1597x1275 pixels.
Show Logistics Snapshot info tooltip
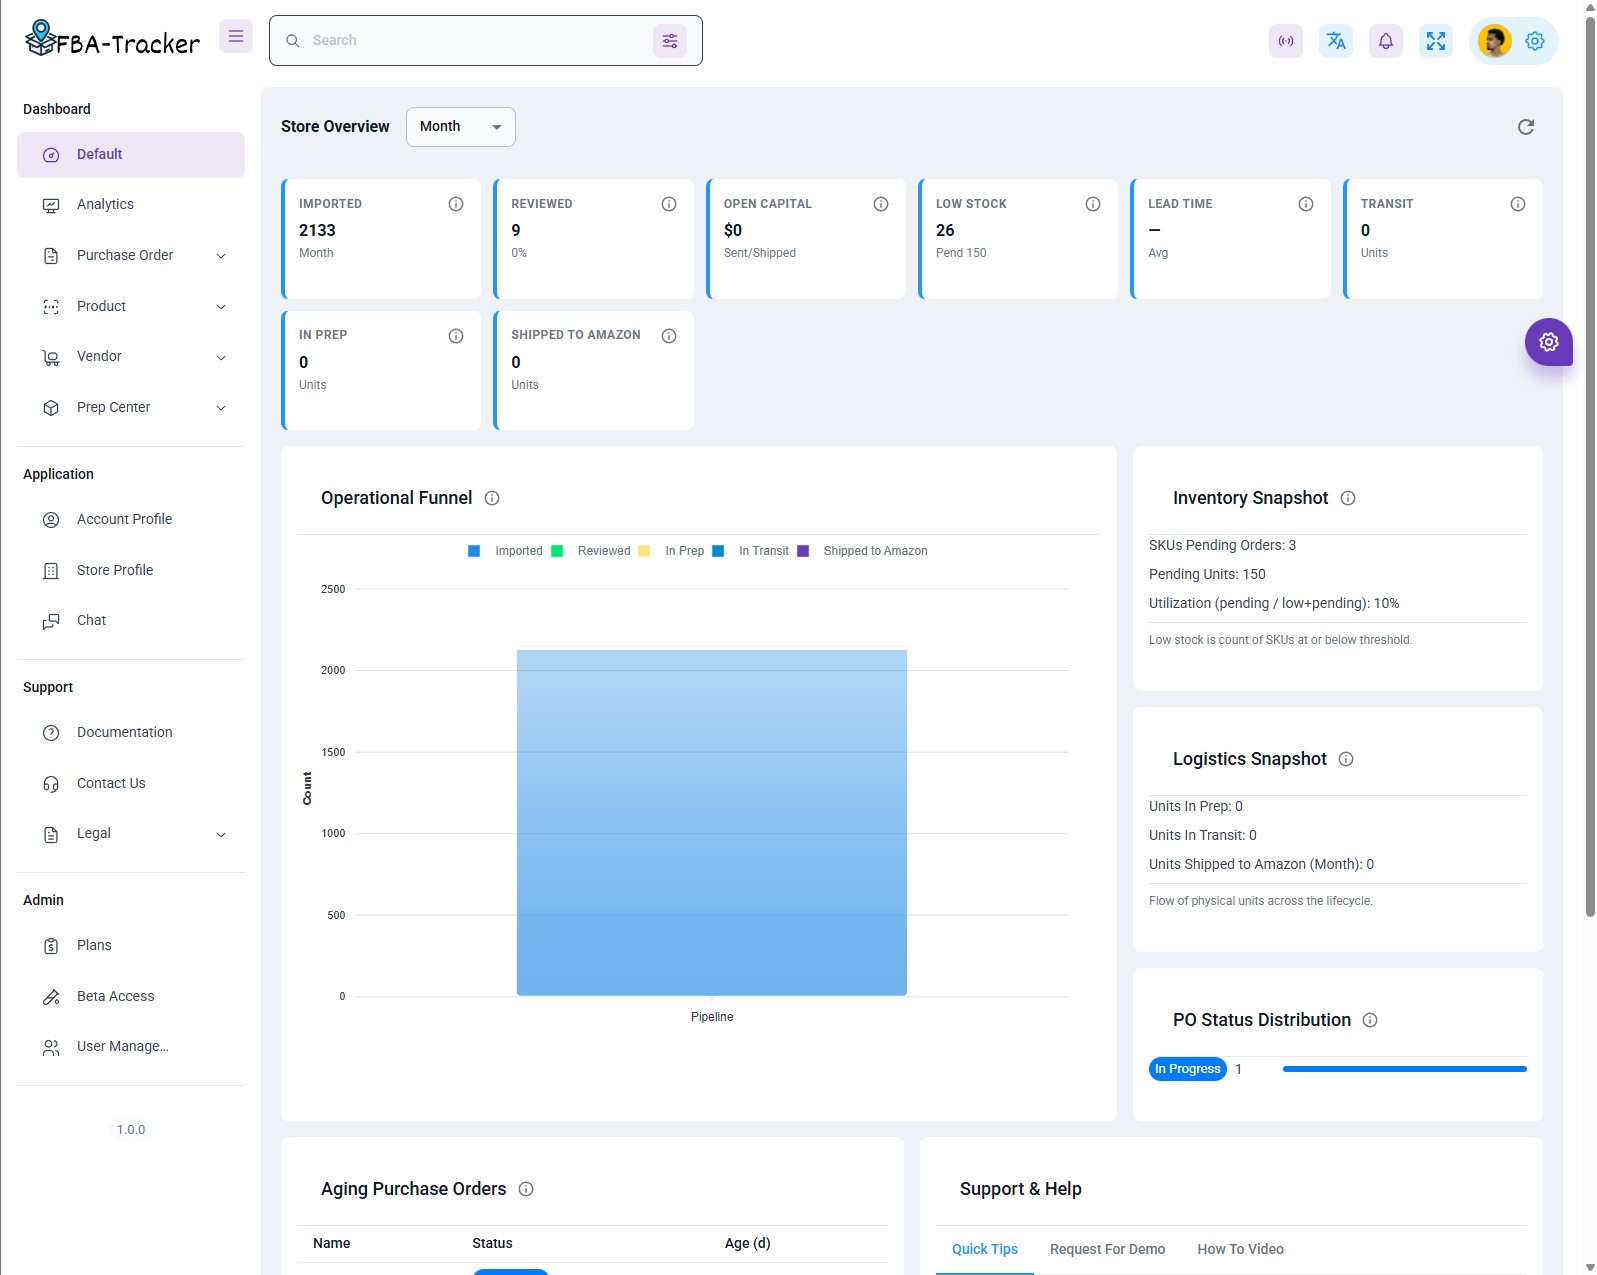click(1346, 759)
